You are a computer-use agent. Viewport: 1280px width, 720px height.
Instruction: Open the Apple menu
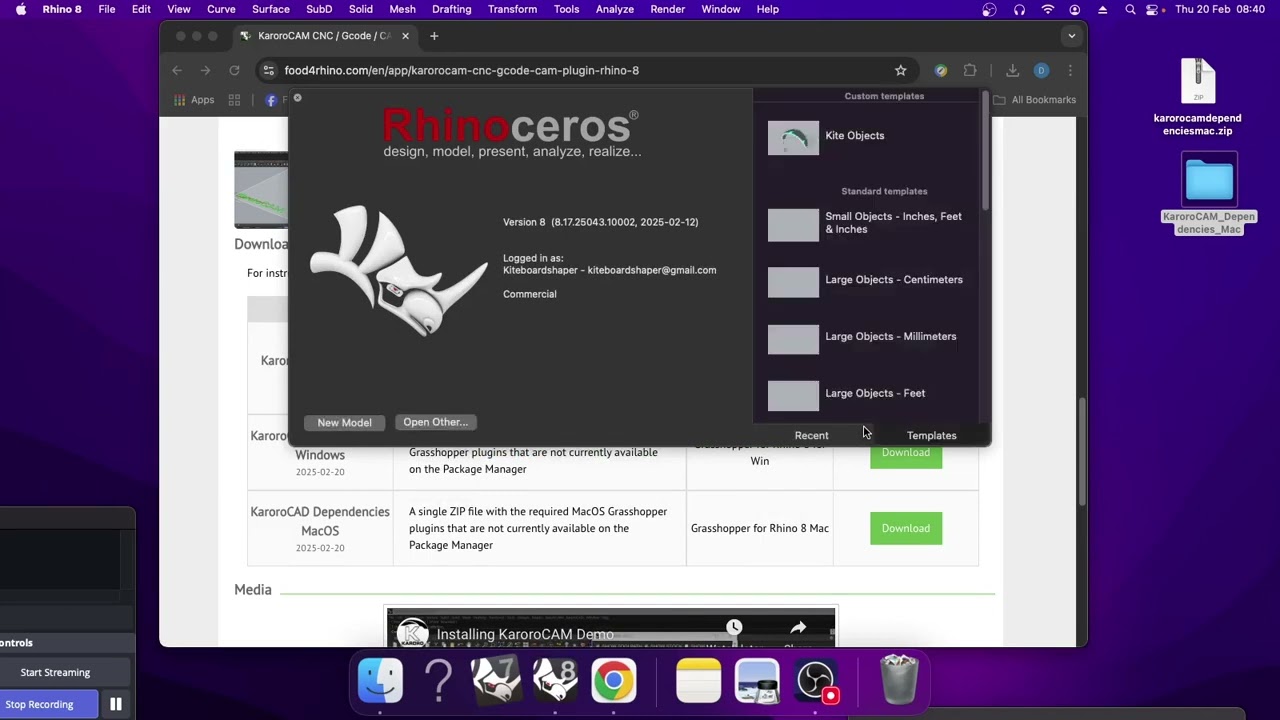click(21, 9)
